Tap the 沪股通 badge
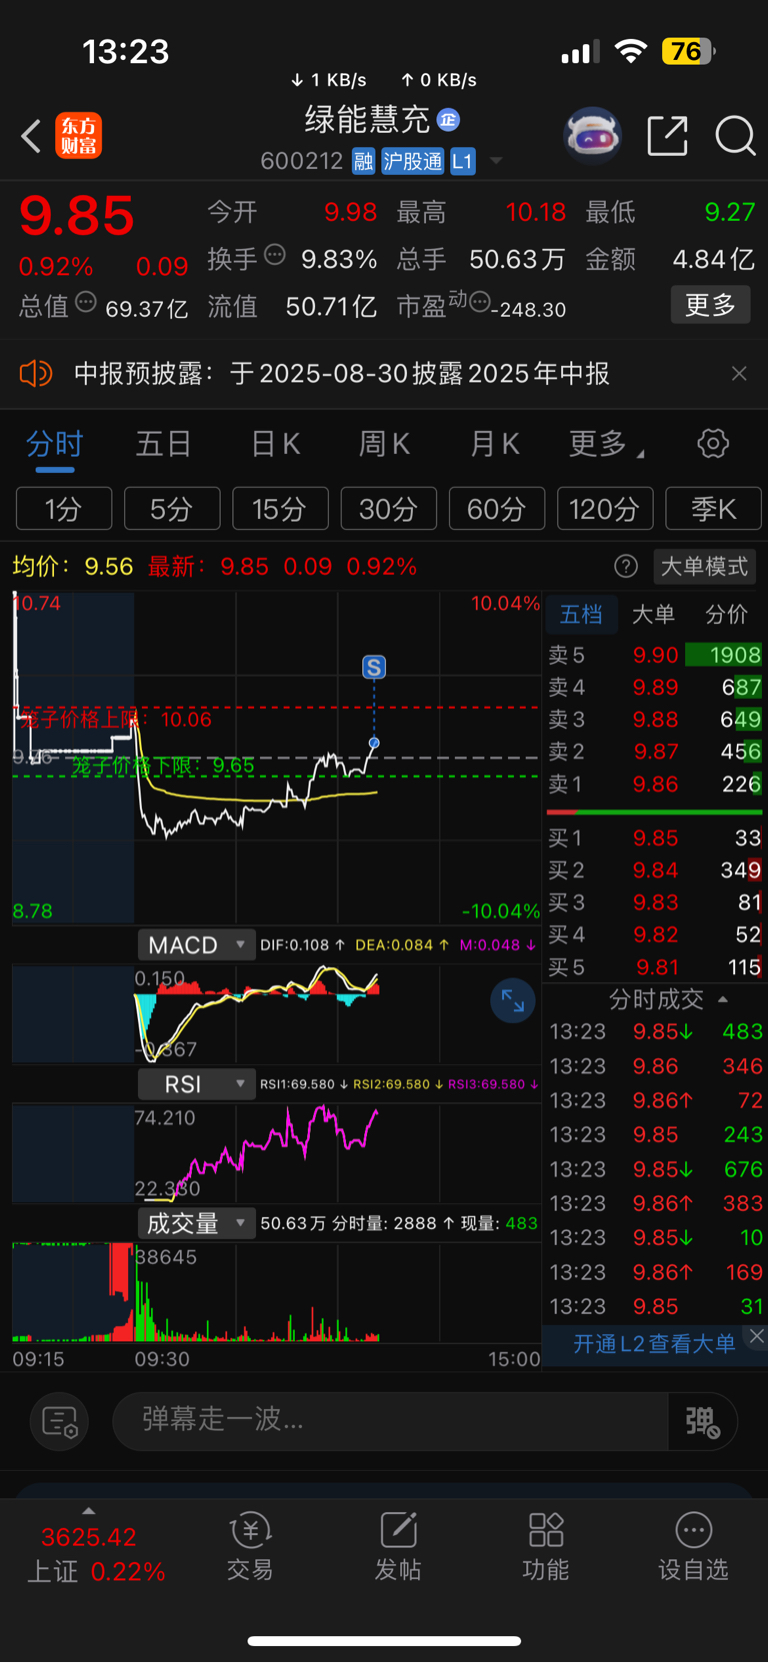Screen dimensions: 768x1663 pos(413,161)
